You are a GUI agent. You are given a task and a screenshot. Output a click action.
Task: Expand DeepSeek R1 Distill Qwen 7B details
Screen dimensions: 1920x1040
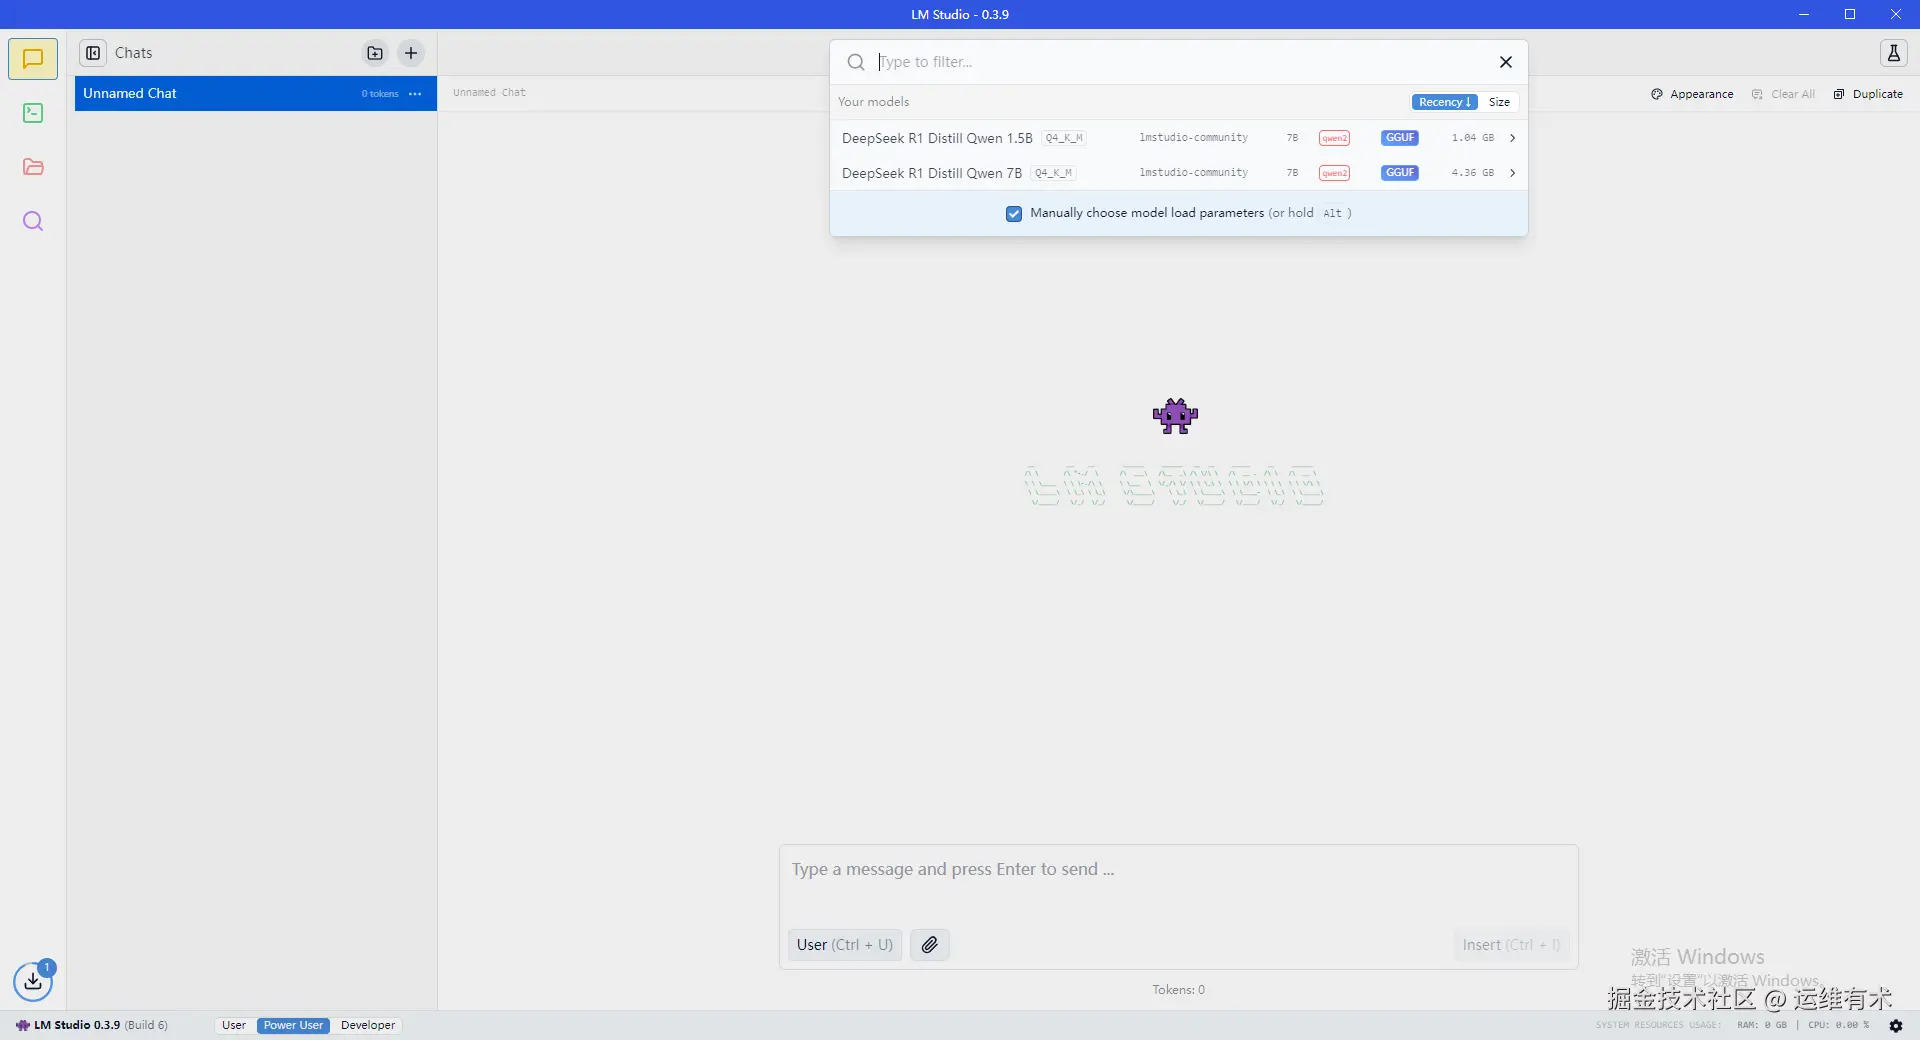click(1511, 172)
